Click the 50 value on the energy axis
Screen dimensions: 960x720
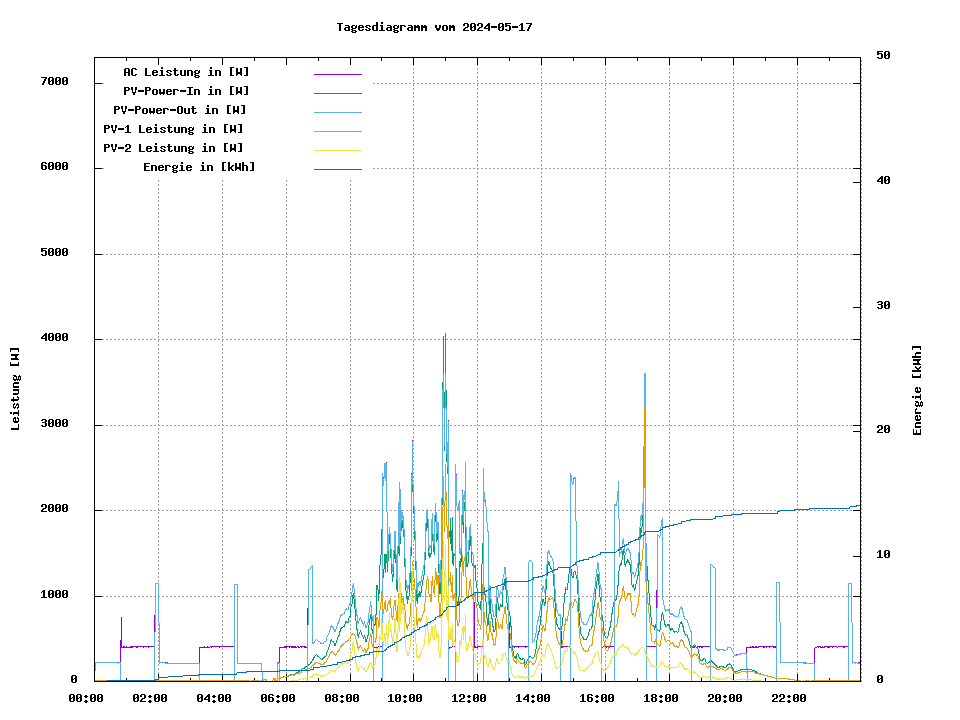point(883,56)
